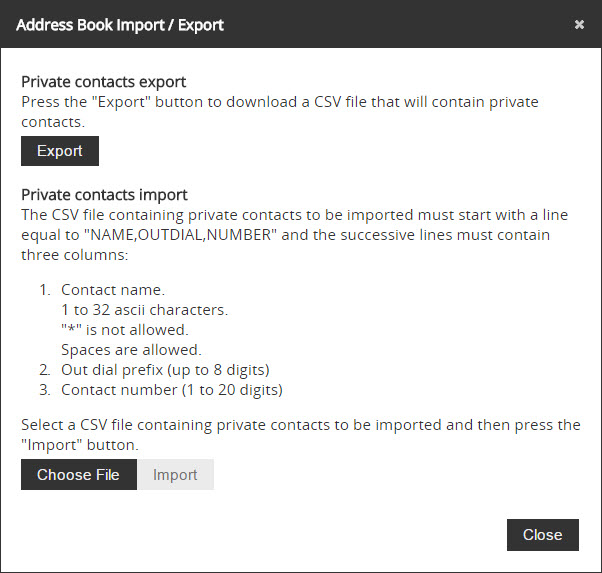The height and width of the screenshot is (573, 602).
Task: Close the dialog using the X icon
Action: tap(579, 24)
